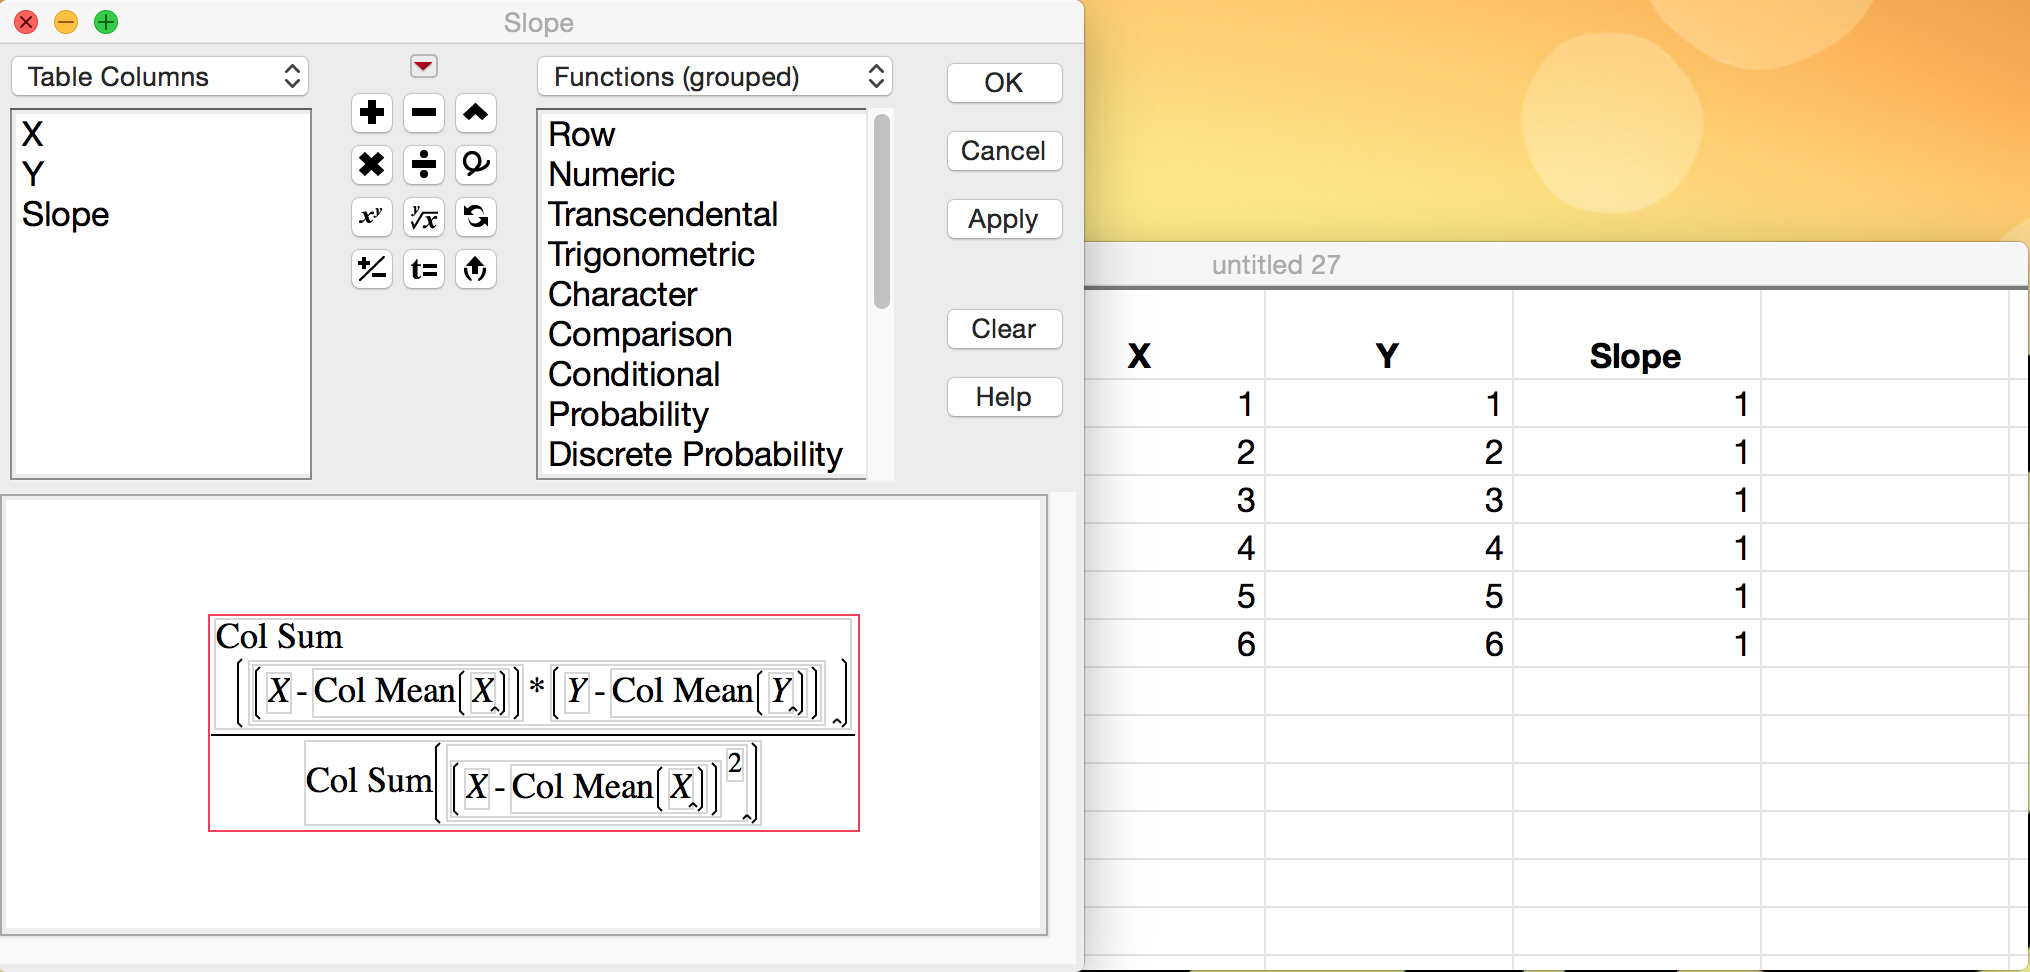Choose the Conditional function group
This screenshot has height=972, width=2030.
(x=634, y=375)
